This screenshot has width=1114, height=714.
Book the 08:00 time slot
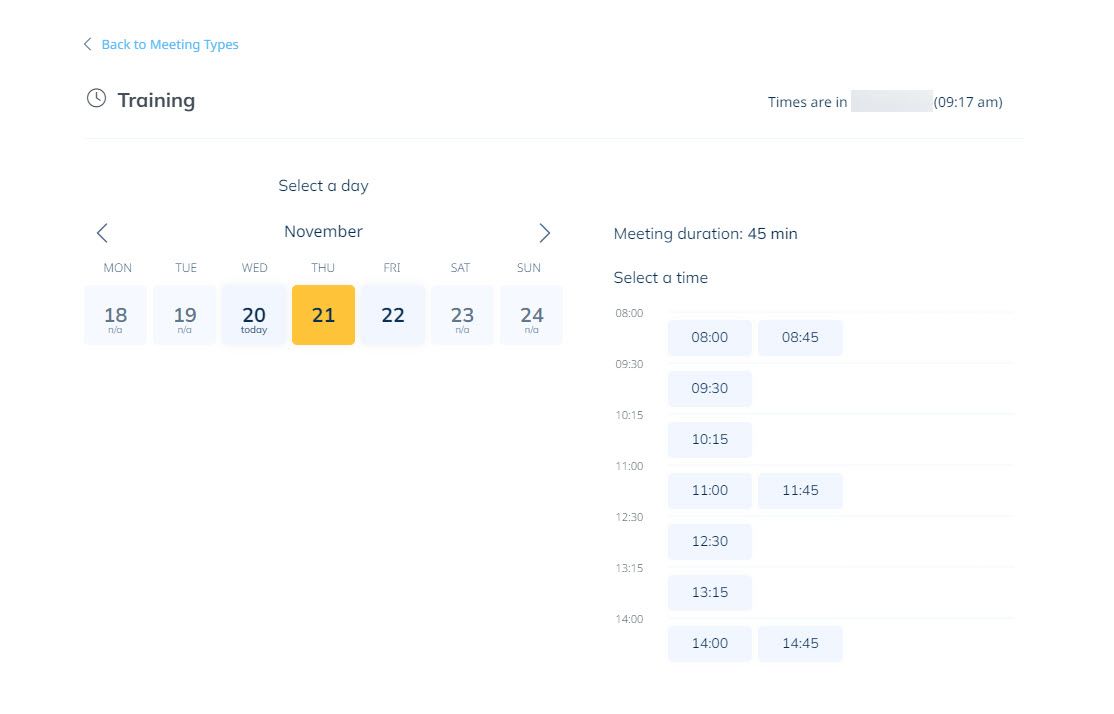pyautogui.click(x=709, y=338)
